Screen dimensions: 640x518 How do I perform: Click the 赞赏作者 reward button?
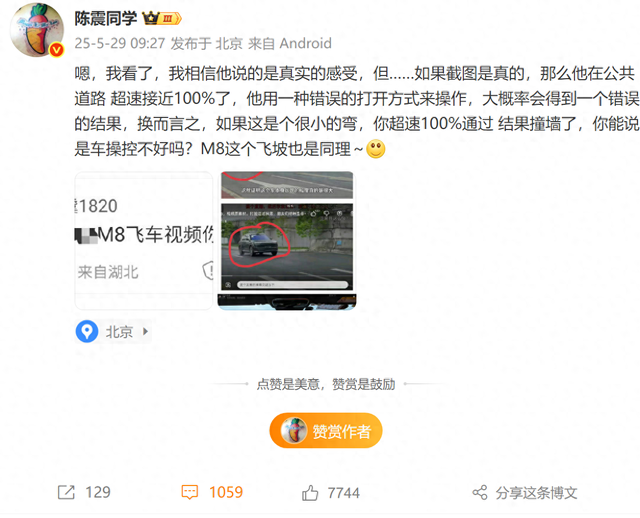pos(326,431)
